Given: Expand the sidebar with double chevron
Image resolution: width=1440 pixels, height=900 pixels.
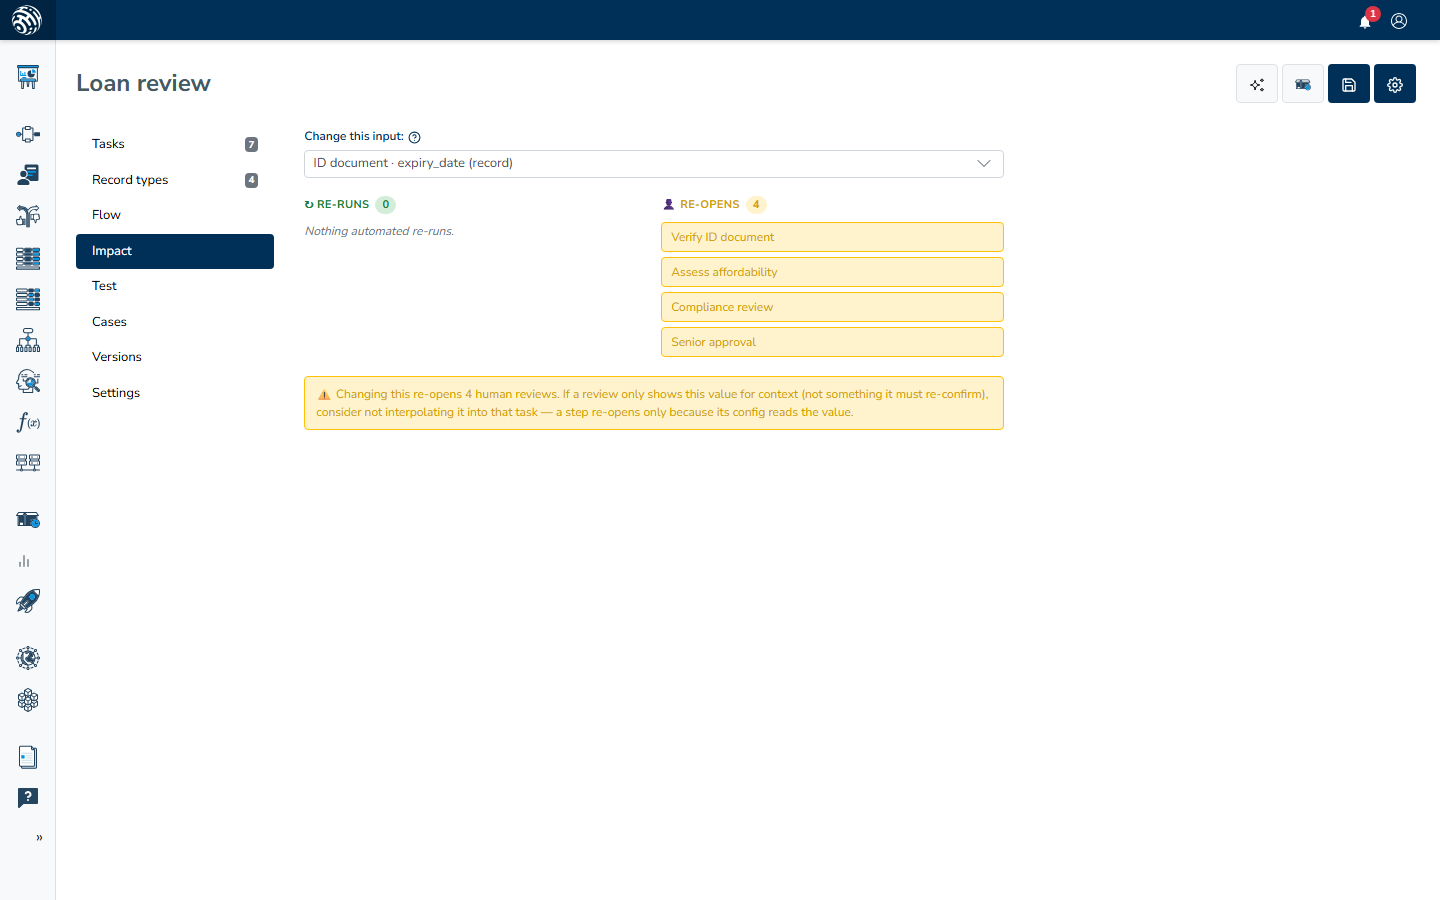Looking at the screenshot, I should pyautogui.click(x=39, y=838).
